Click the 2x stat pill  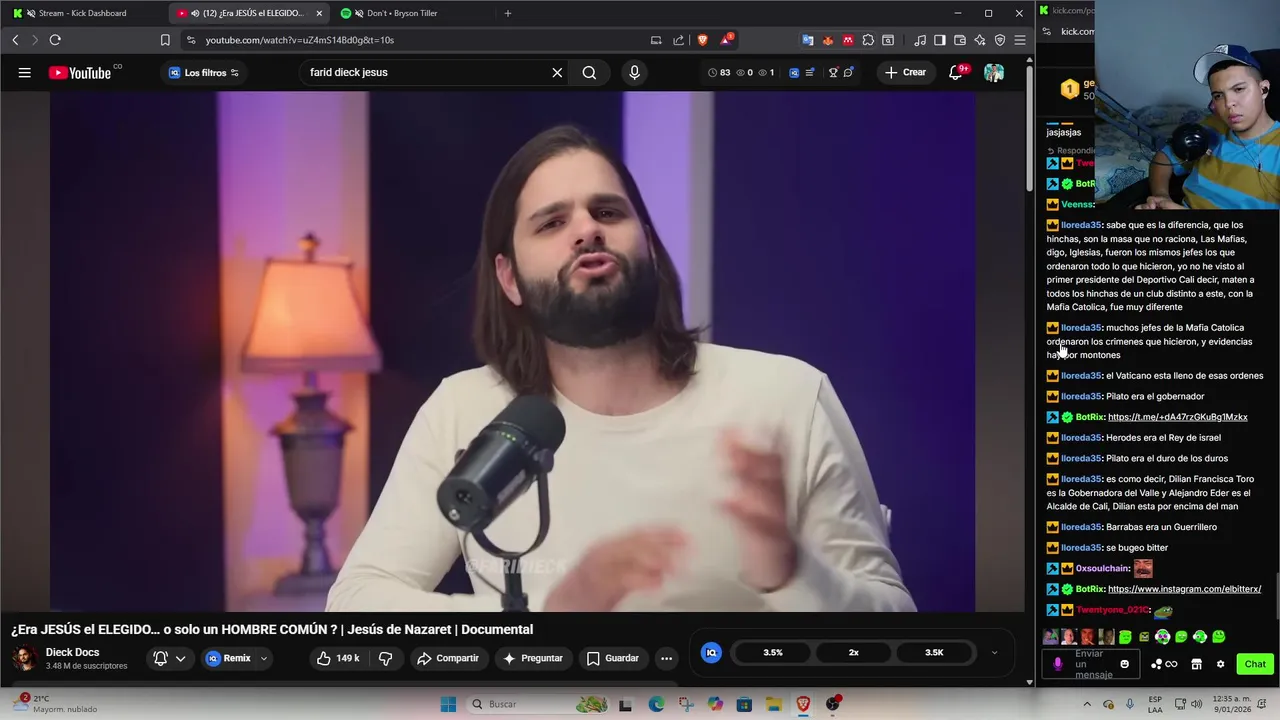[x=854, y=652]
